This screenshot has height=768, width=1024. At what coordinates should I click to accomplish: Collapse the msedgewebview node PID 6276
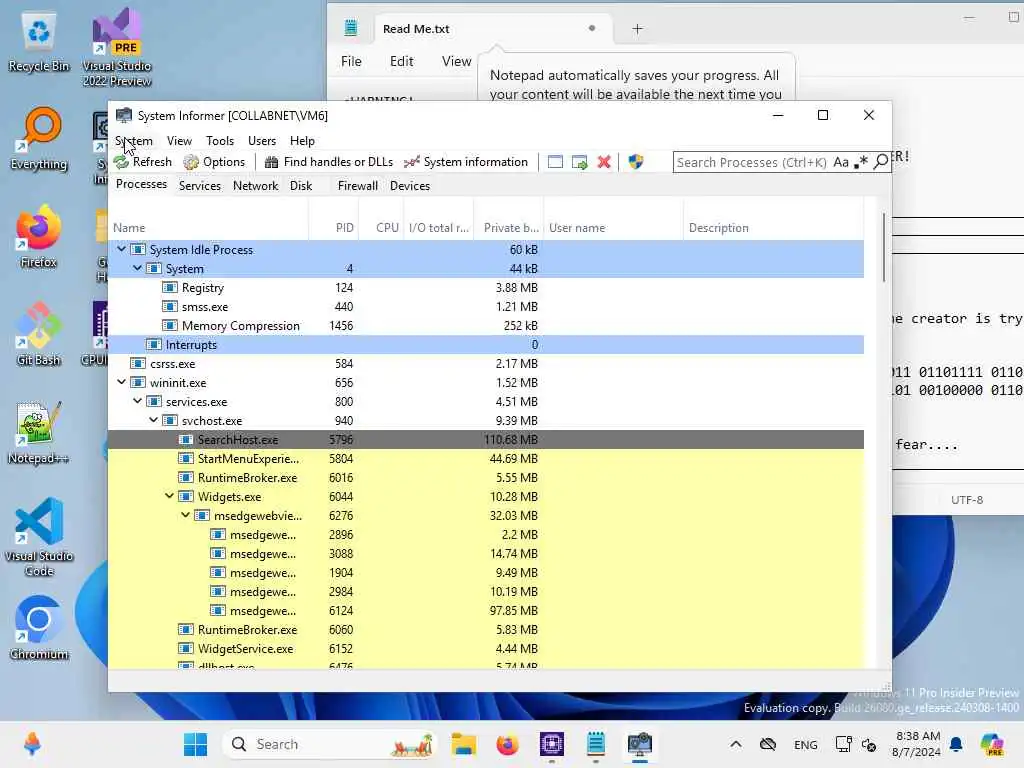coord(185,515)
